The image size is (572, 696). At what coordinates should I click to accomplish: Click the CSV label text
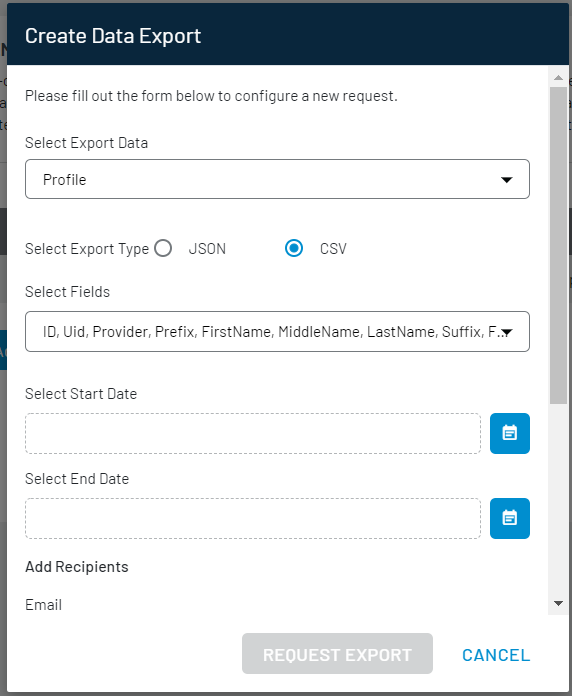(x=333, y=249)
